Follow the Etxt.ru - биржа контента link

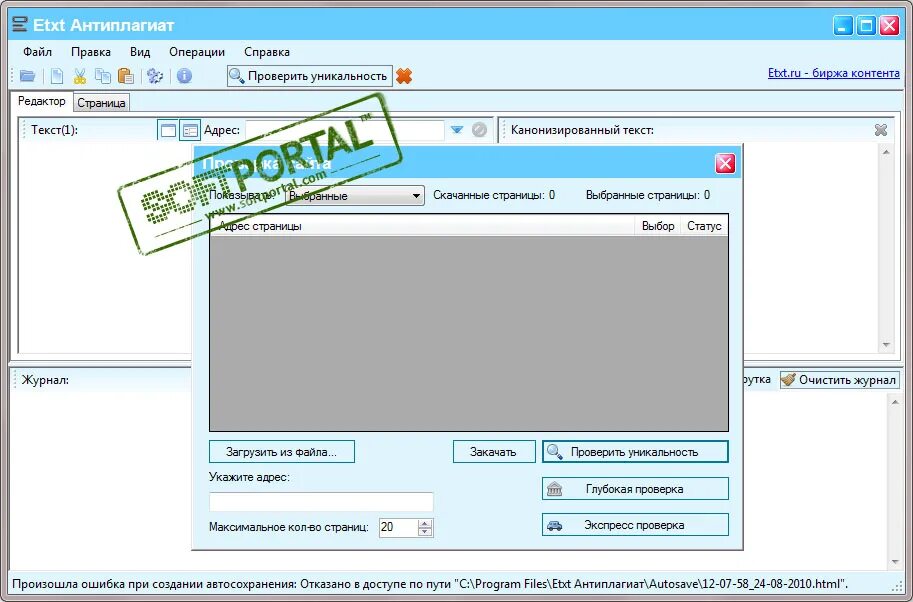(834, 73)
